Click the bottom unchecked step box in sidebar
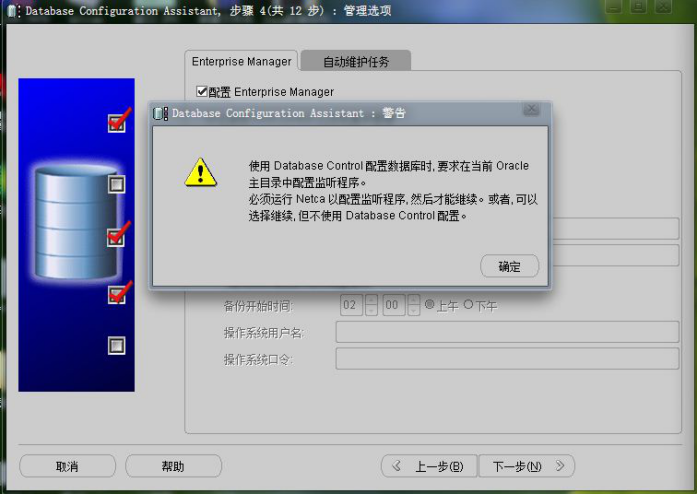697x495 pixels. tap(117, 345)
